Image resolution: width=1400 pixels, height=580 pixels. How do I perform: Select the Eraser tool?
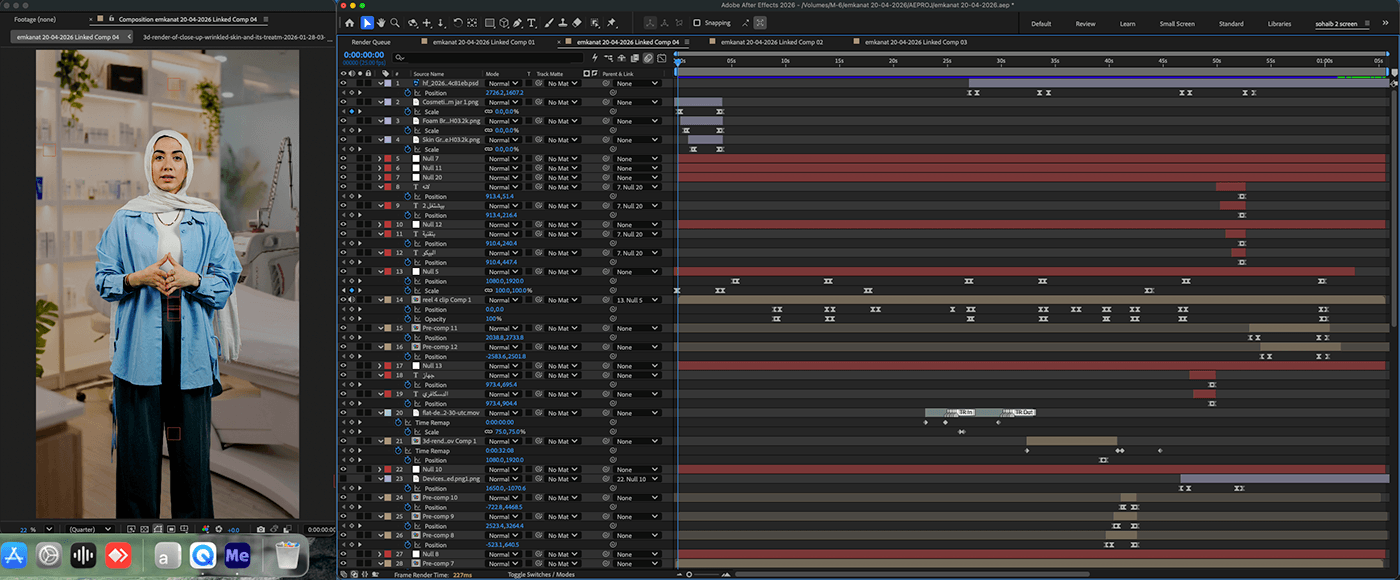[577, 22]
